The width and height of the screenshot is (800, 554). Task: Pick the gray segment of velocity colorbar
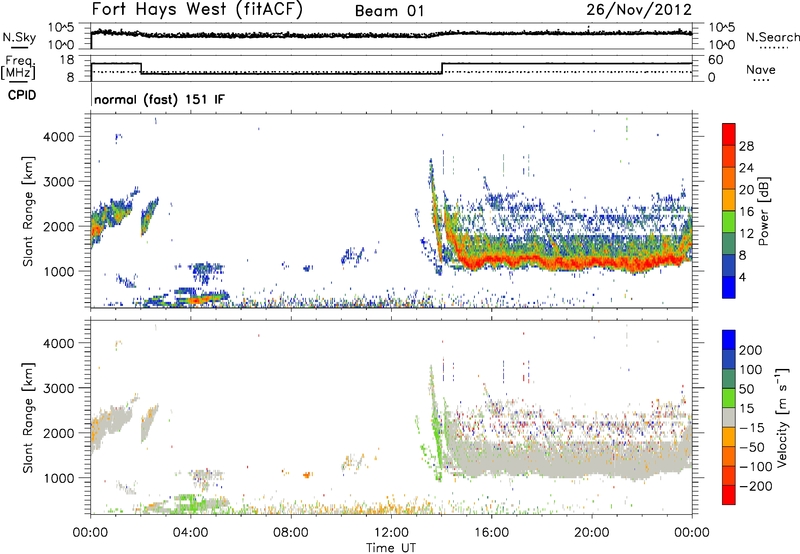729,418
